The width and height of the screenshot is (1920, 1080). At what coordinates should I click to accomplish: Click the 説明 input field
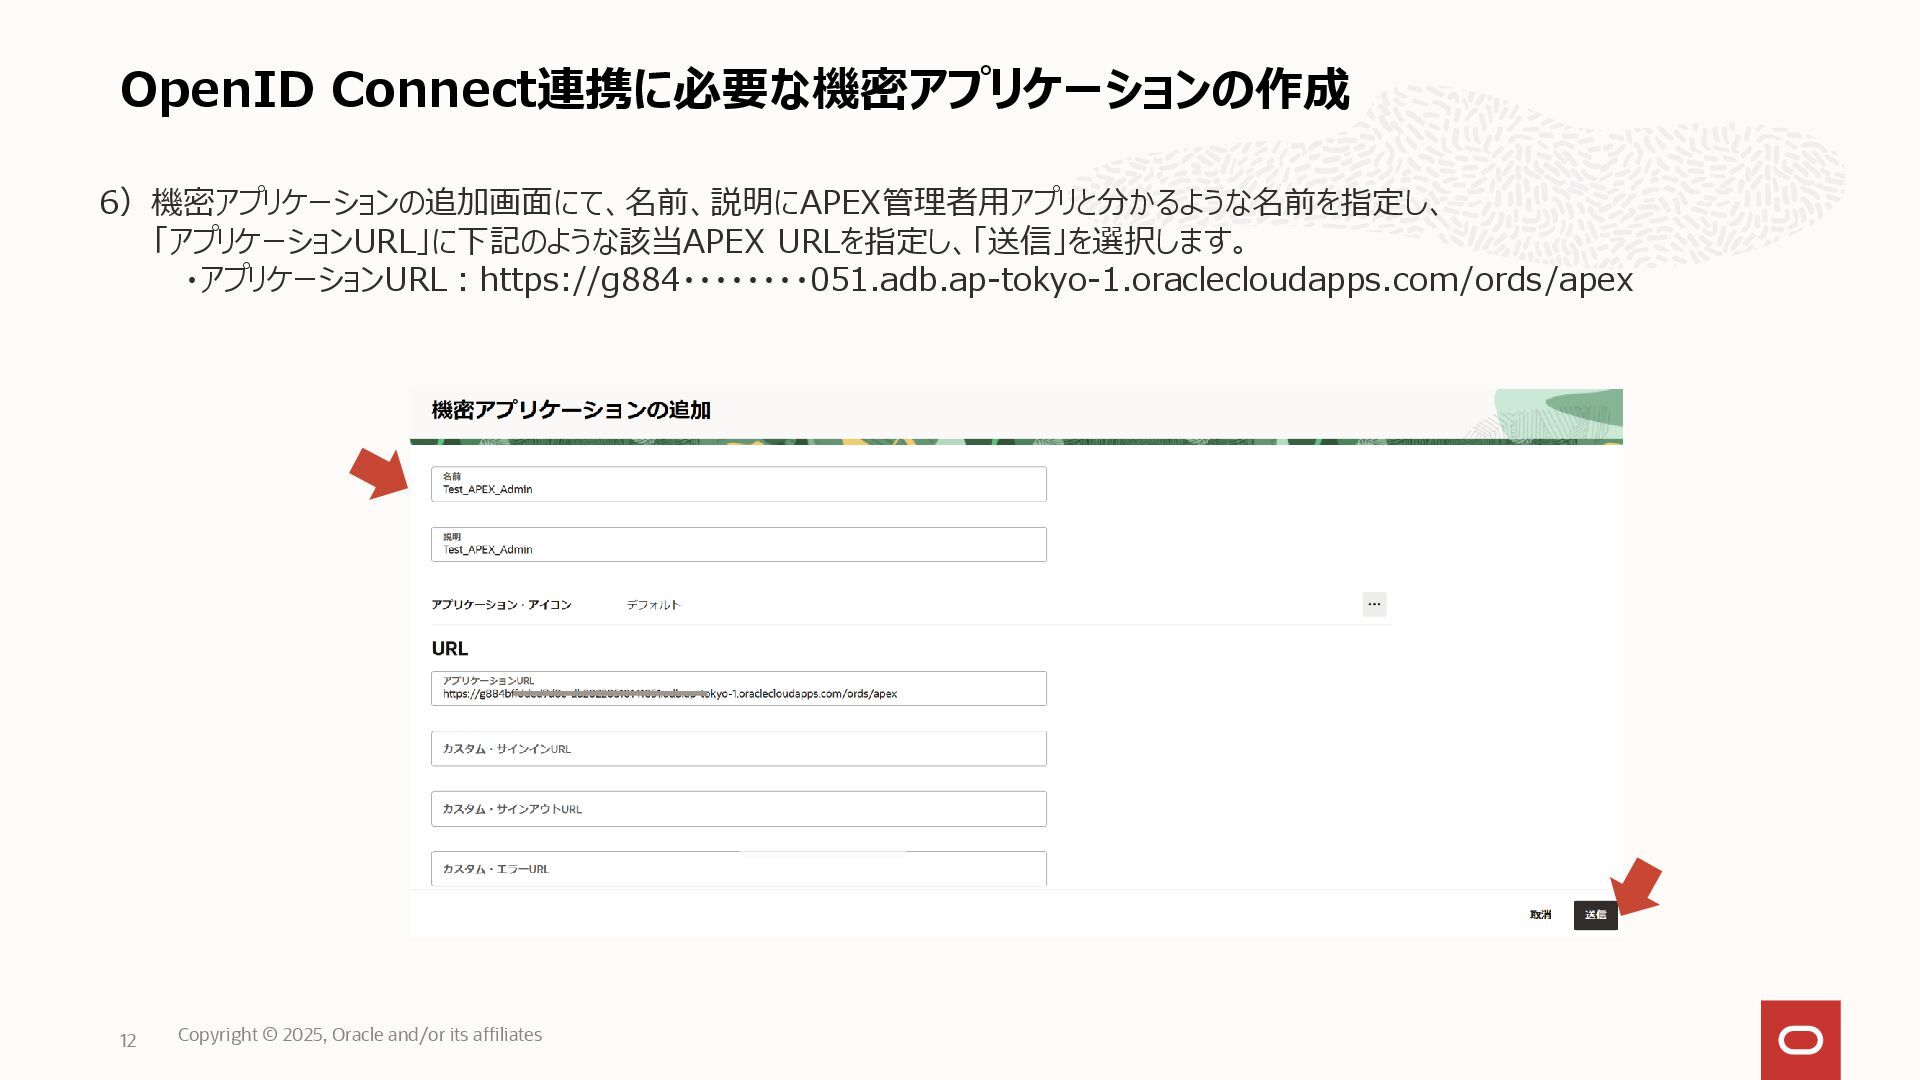point(738,544)
